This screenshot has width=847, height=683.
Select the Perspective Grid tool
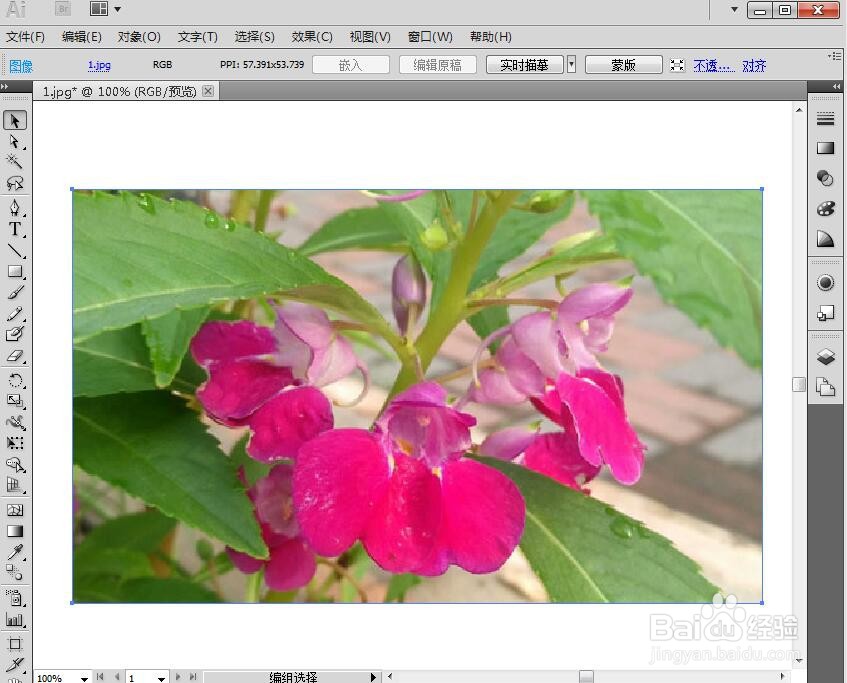pos(15,485)
